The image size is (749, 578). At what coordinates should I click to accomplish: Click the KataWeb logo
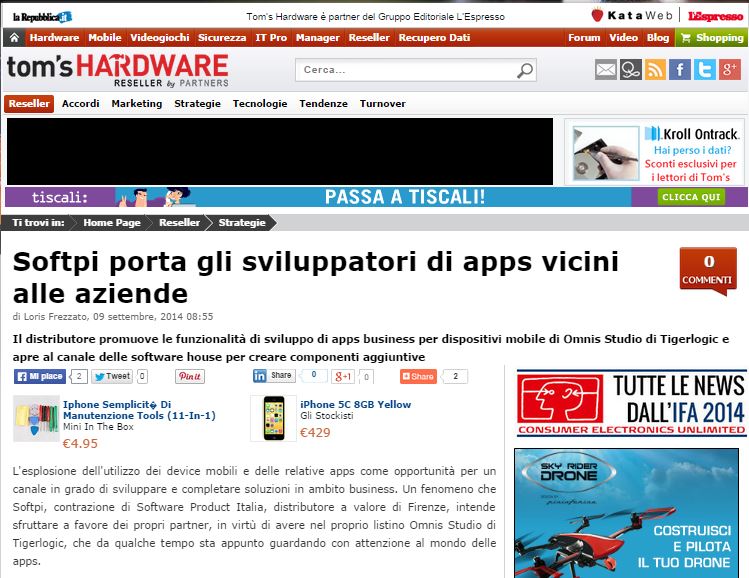click(x=632, y=16)
